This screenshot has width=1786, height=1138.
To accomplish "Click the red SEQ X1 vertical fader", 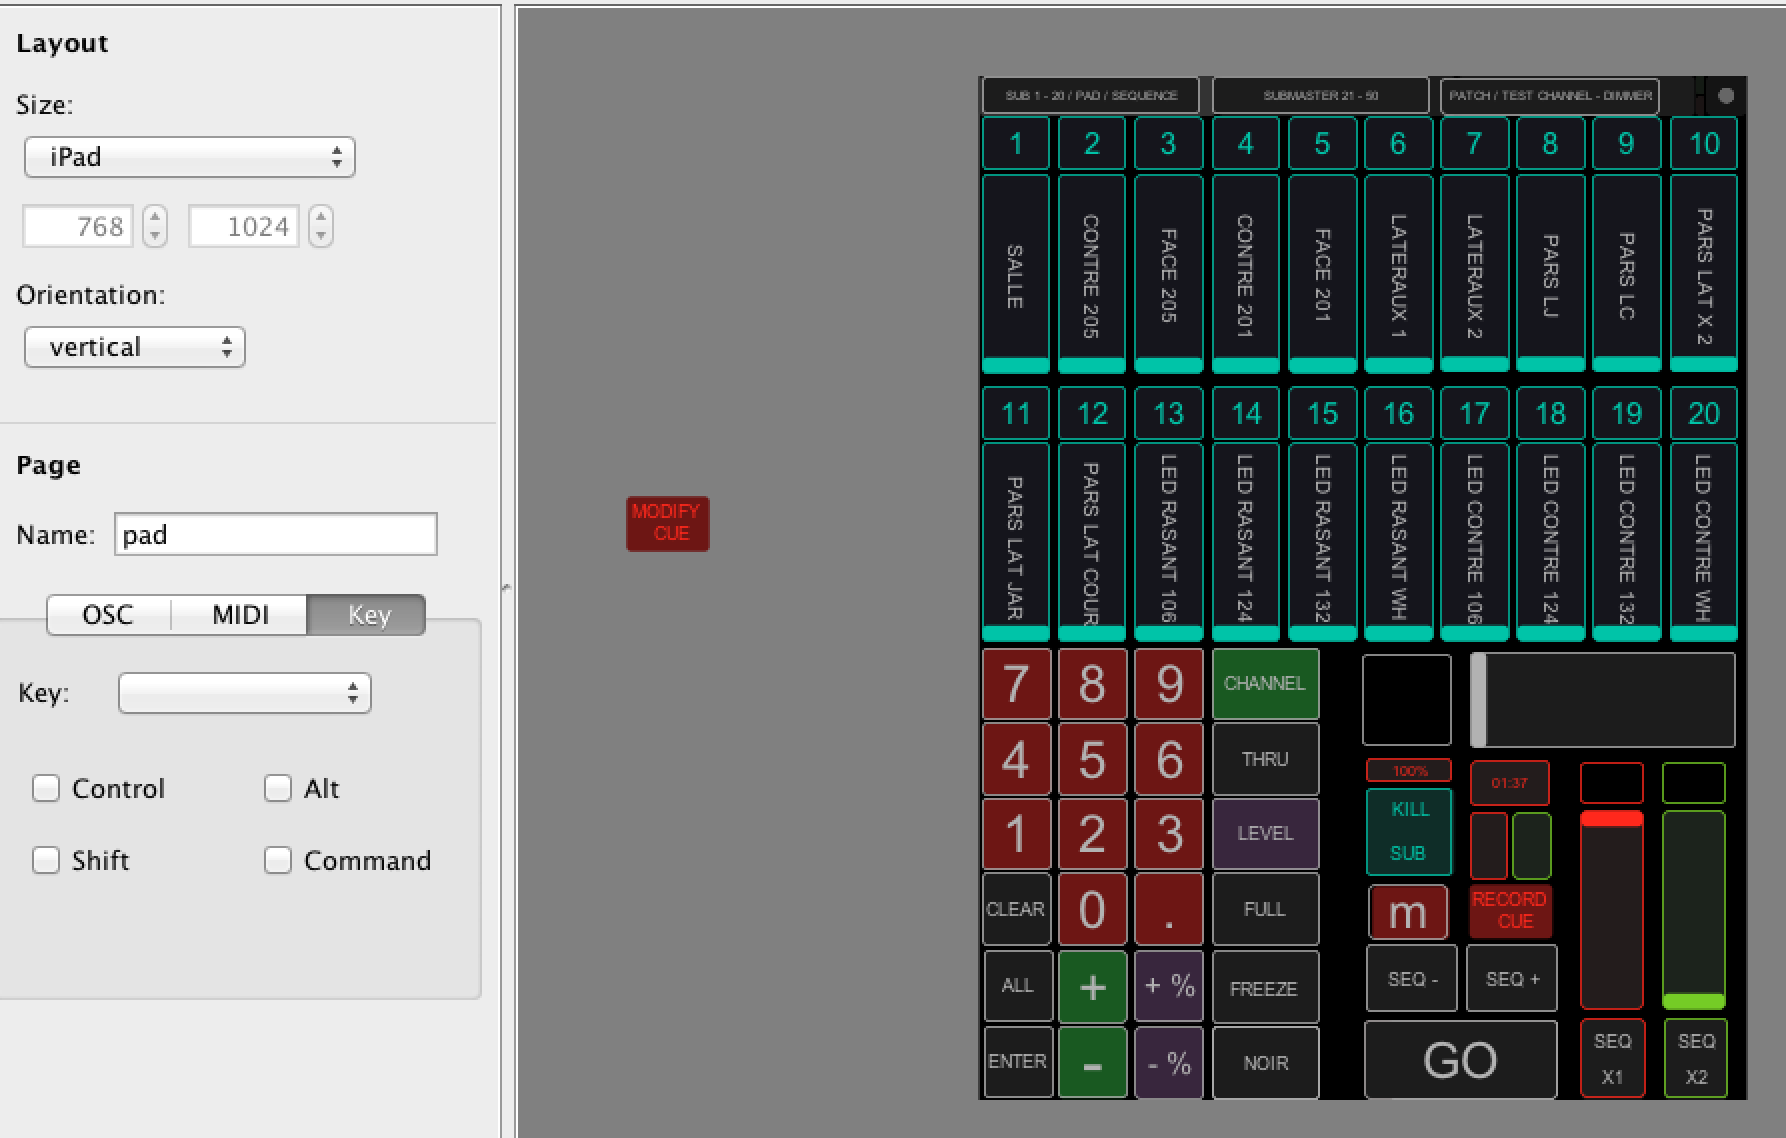I will (1611, 910).
